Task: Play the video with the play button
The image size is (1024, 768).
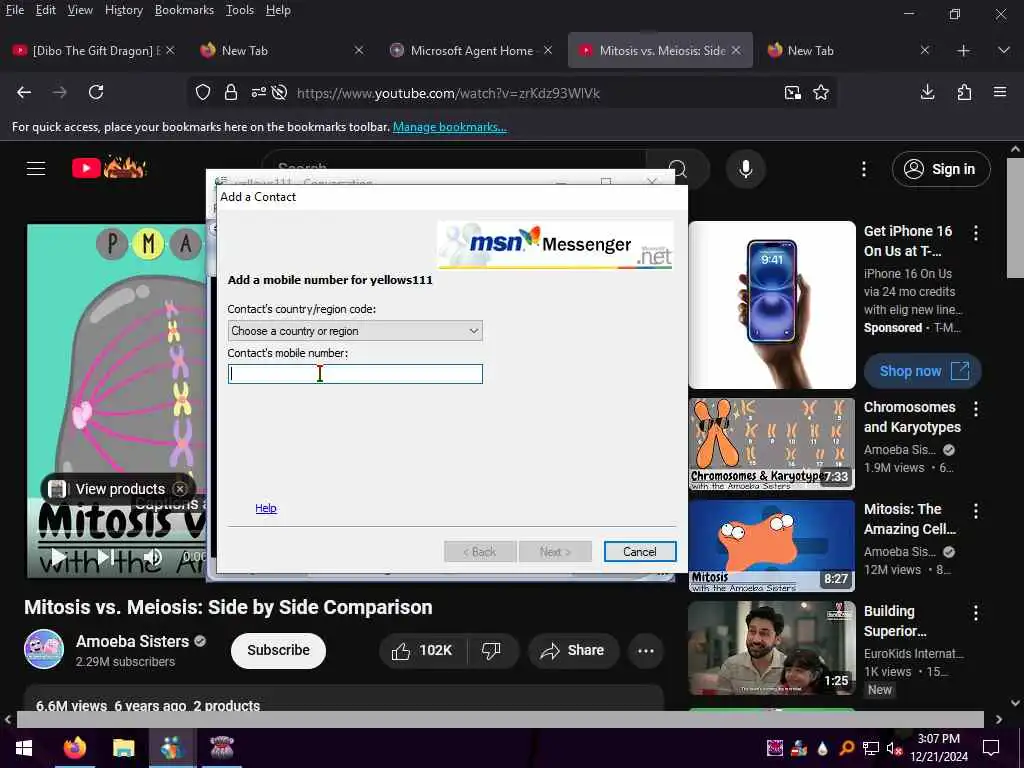Action: pyautogui.click(x=59, y=558)
